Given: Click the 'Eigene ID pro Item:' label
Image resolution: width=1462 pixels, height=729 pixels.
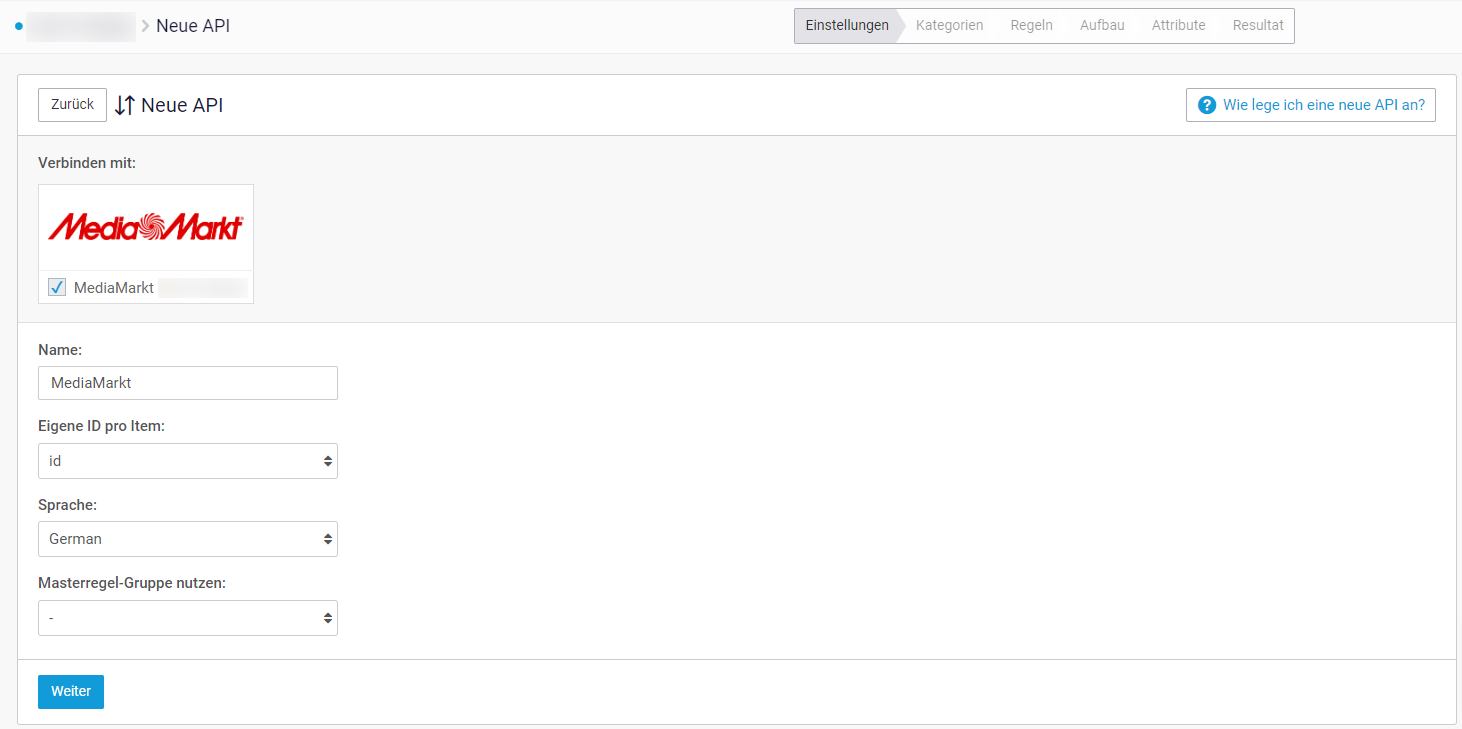Looking at the screenshot, I should [102, 426].
